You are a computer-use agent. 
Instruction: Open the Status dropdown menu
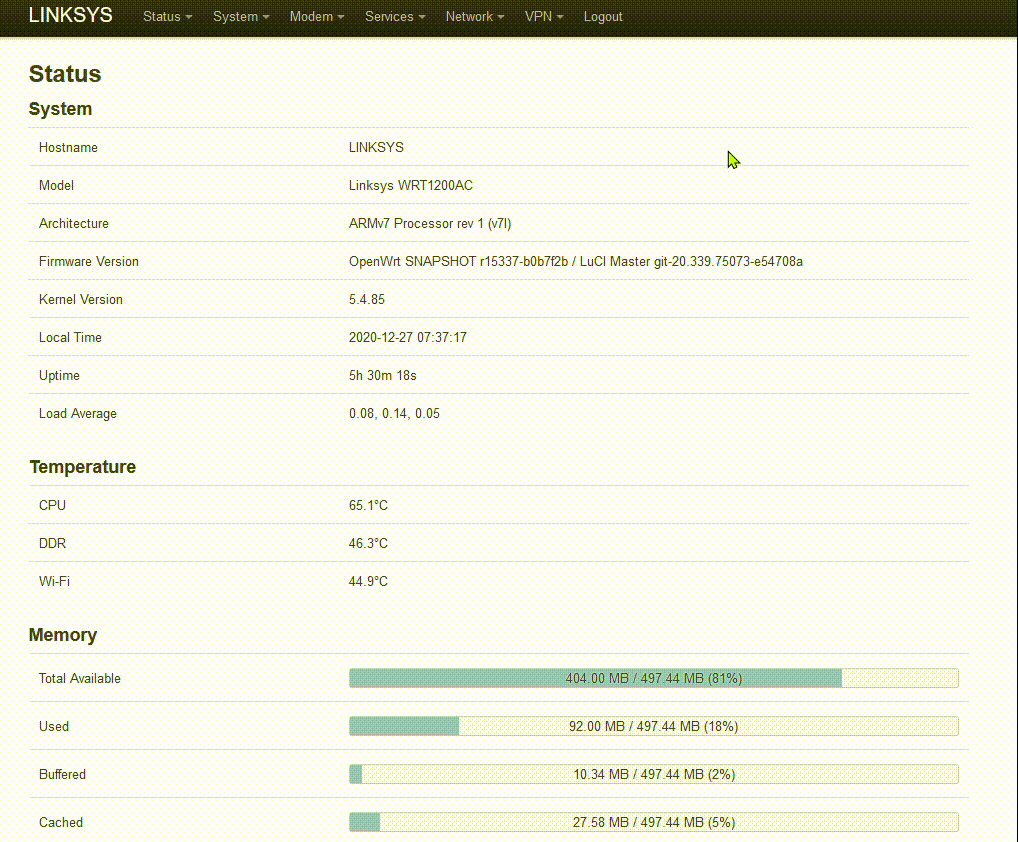168,17
